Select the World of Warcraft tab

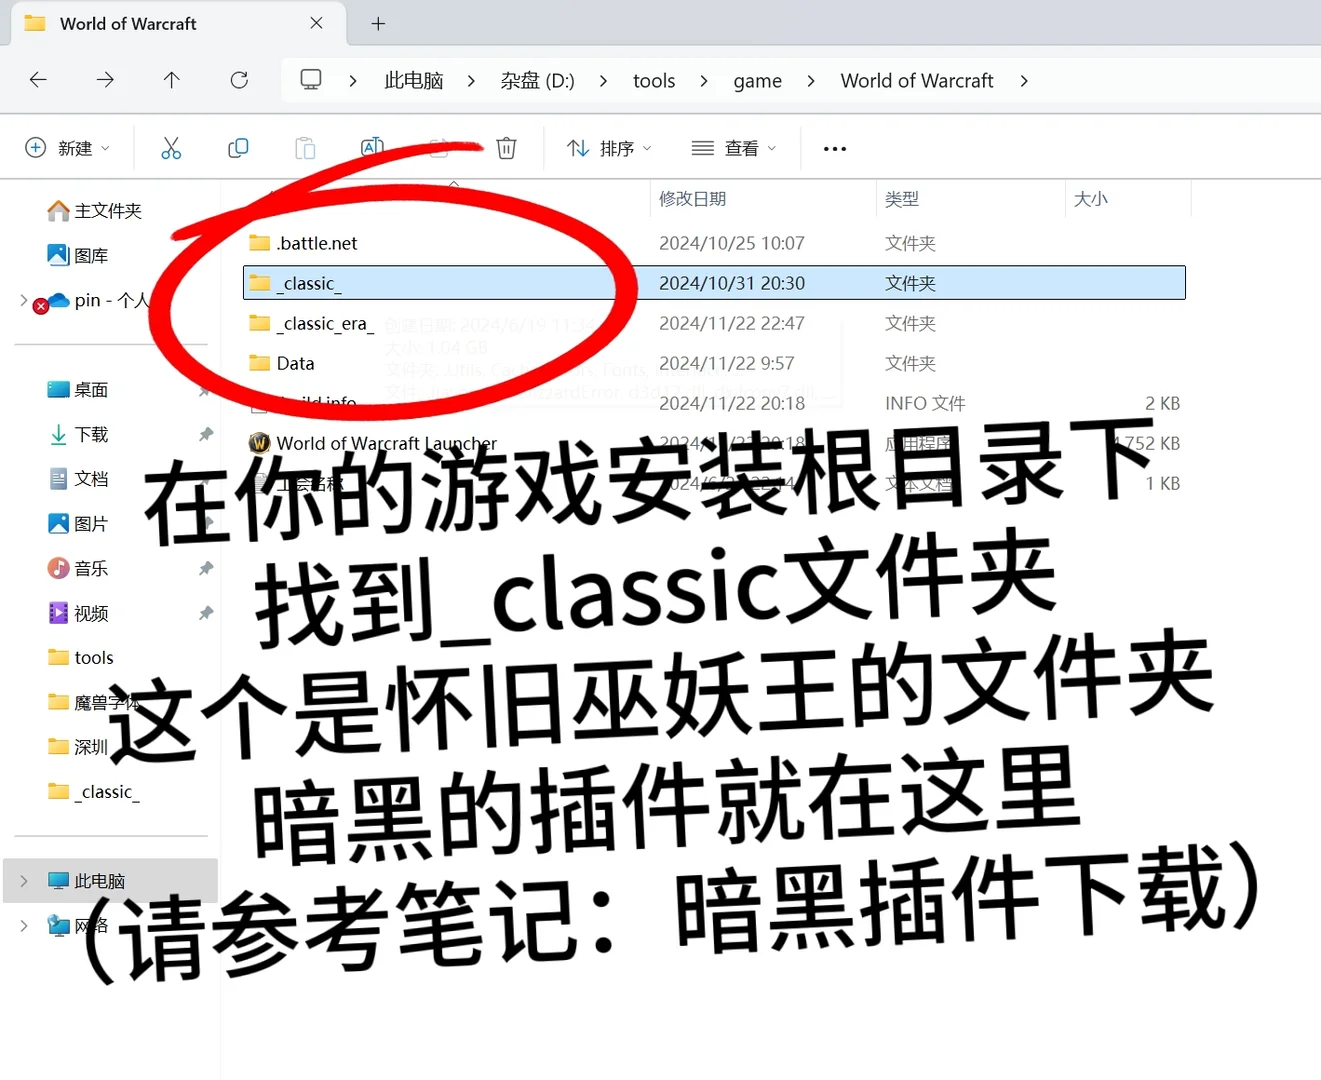click(x=178, y=24)
